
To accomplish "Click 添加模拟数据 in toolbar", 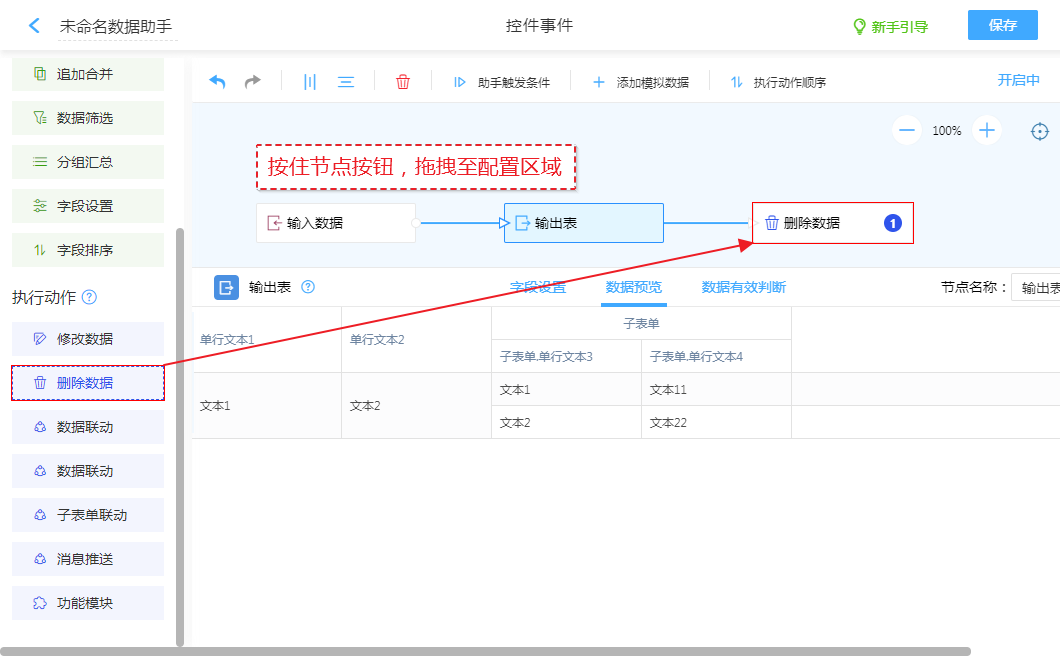I will [641, 82].
